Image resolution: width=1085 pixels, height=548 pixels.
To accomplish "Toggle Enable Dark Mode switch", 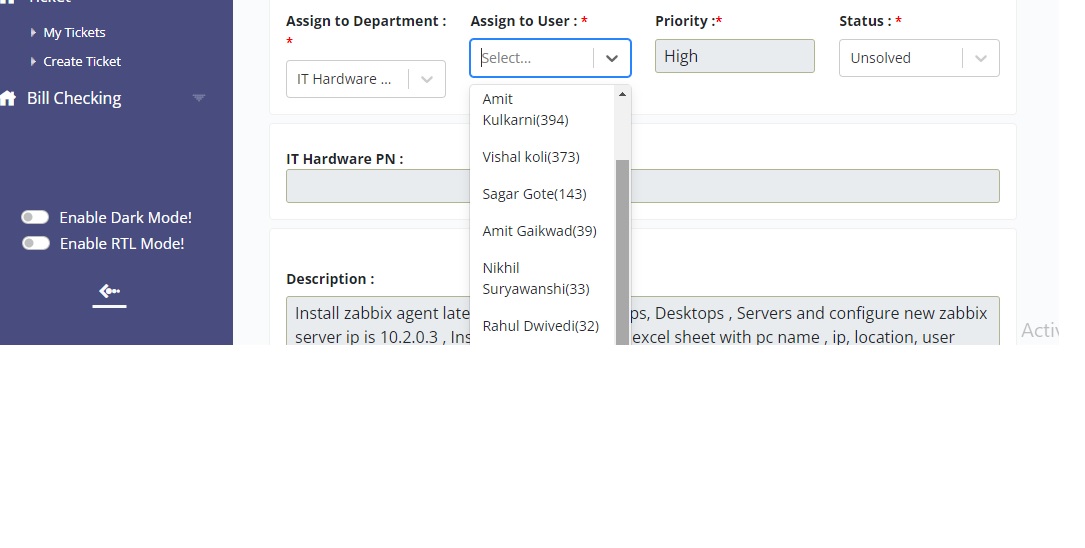I will tap(35, 217).
